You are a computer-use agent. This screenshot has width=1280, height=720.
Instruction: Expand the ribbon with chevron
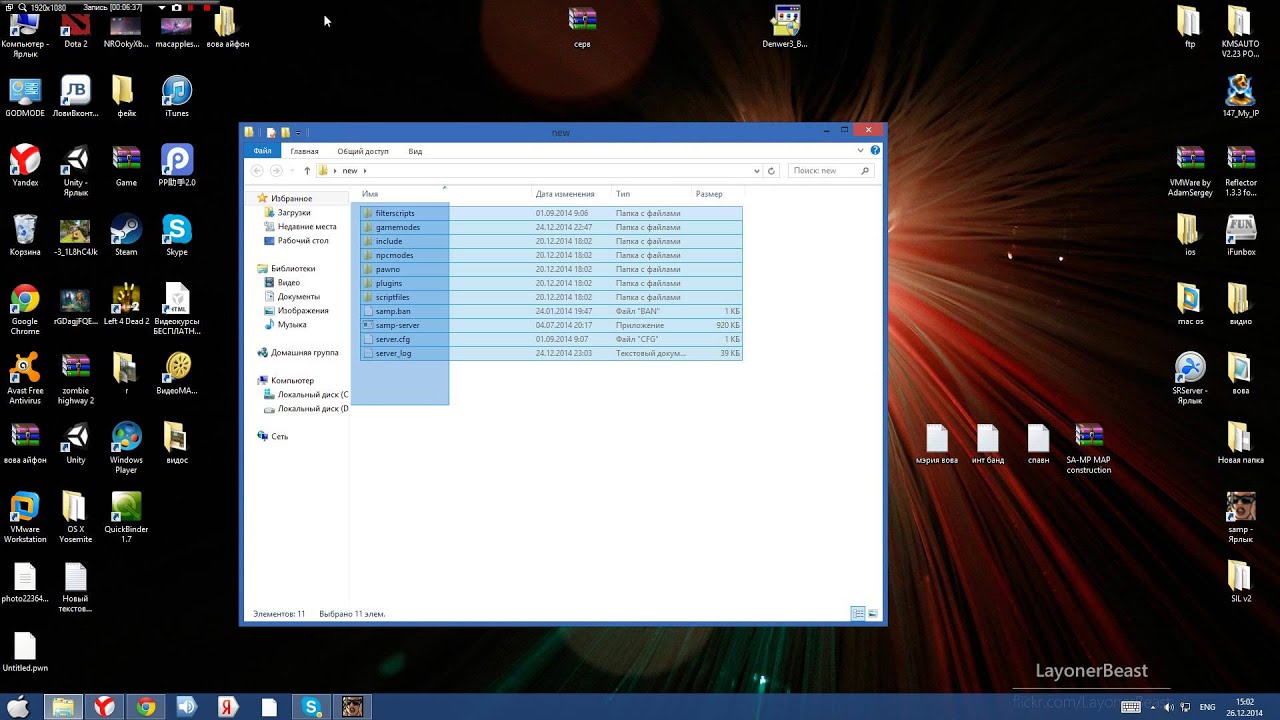point(860,151)
